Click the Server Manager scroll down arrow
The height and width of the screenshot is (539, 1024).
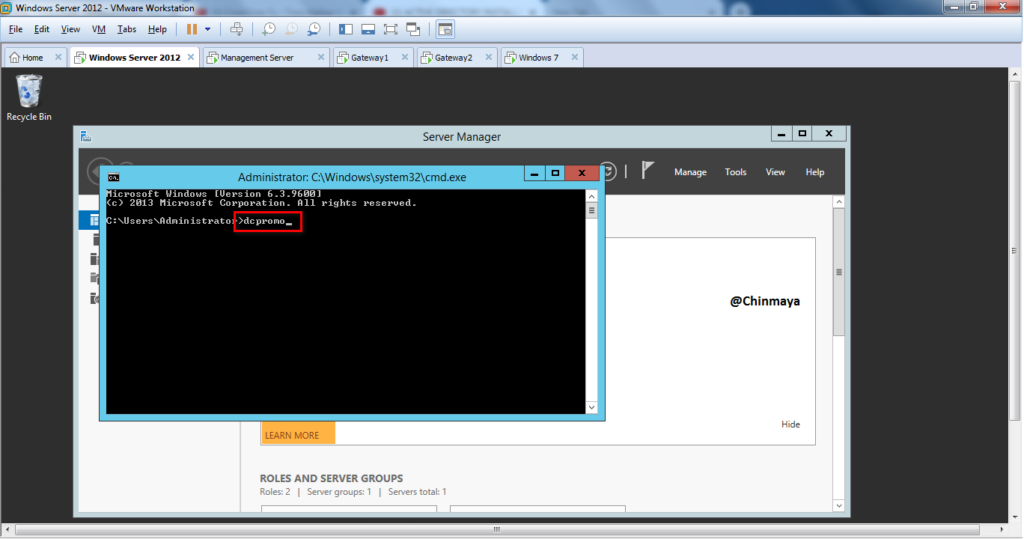(839, 506)
